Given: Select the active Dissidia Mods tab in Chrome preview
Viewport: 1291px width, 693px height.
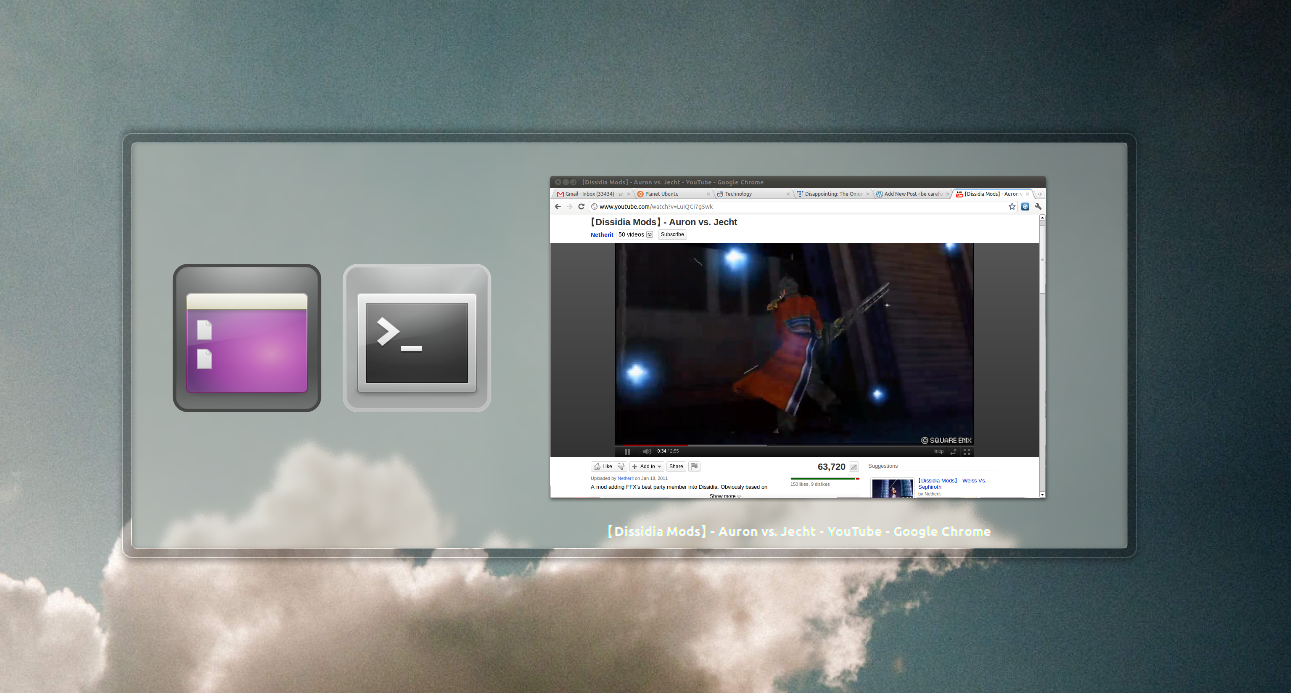Looking at the screenshot, I should coord(993,194).
